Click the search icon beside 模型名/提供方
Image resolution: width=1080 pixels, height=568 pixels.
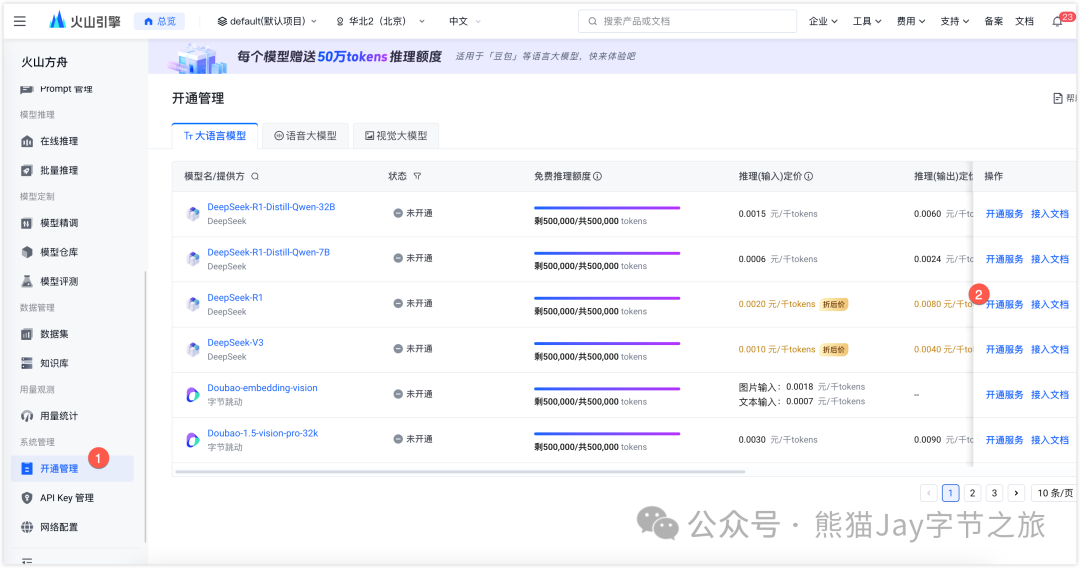(x=255, y=176)
